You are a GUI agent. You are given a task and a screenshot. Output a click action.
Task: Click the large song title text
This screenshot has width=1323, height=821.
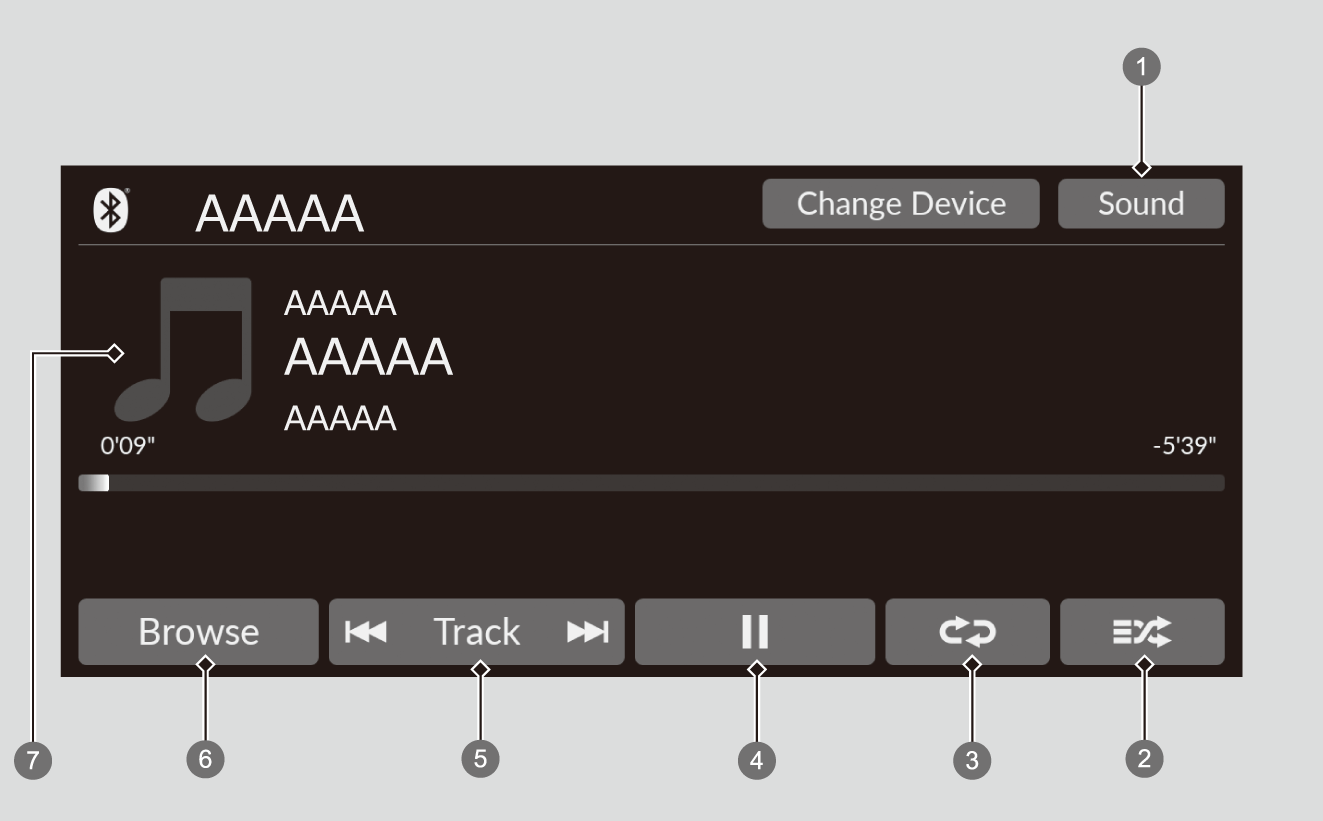(x=368, y=357)
